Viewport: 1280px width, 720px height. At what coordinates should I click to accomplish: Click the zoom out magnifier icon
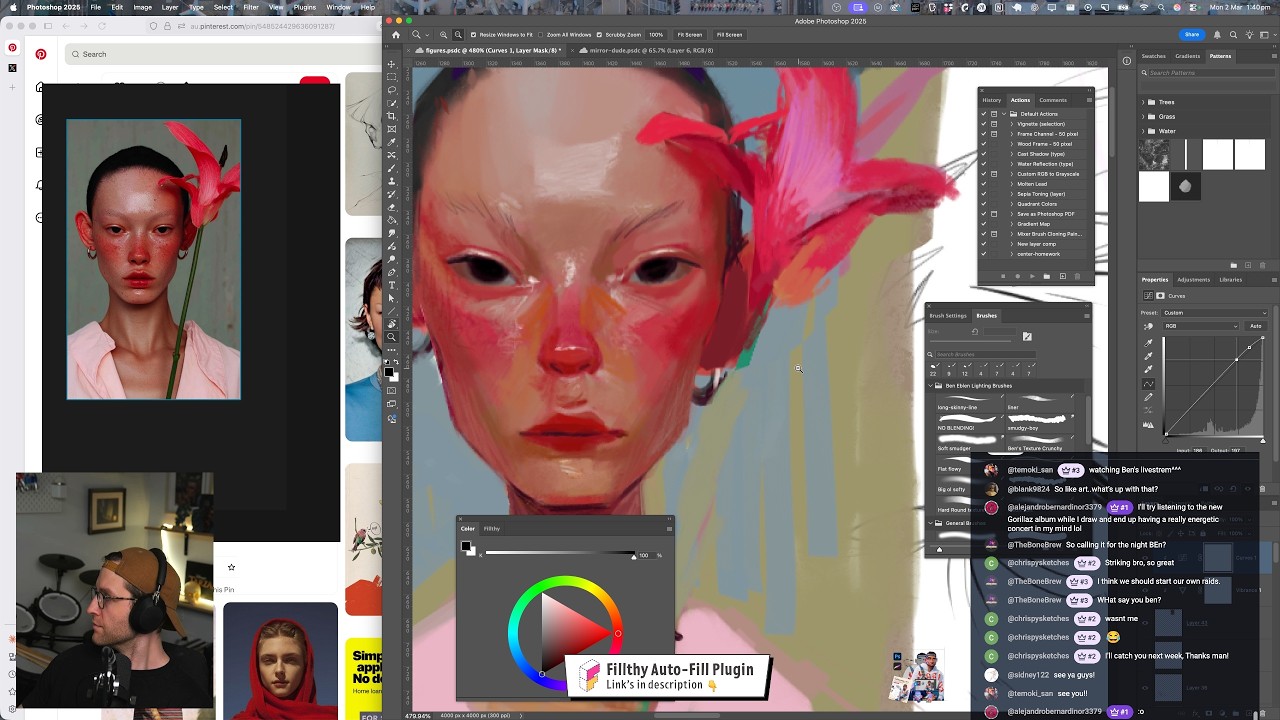click(x=457, y=35)
